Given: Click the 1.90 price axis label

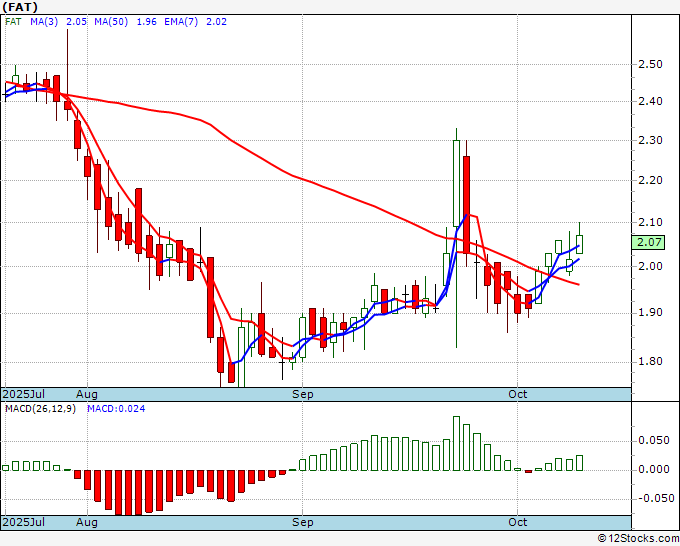Looking at the screenshot, I should (650, 312).
